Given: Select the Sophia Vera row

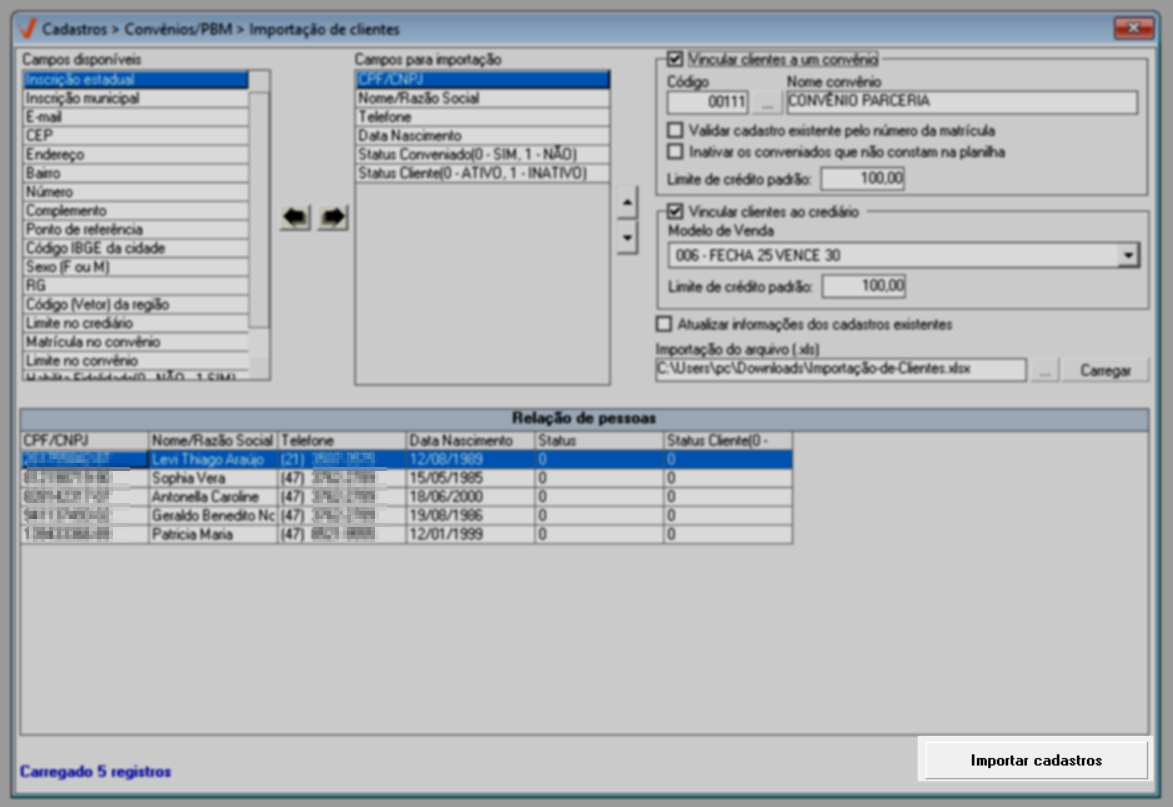Looking at the screenshot, I should (212, 478).
